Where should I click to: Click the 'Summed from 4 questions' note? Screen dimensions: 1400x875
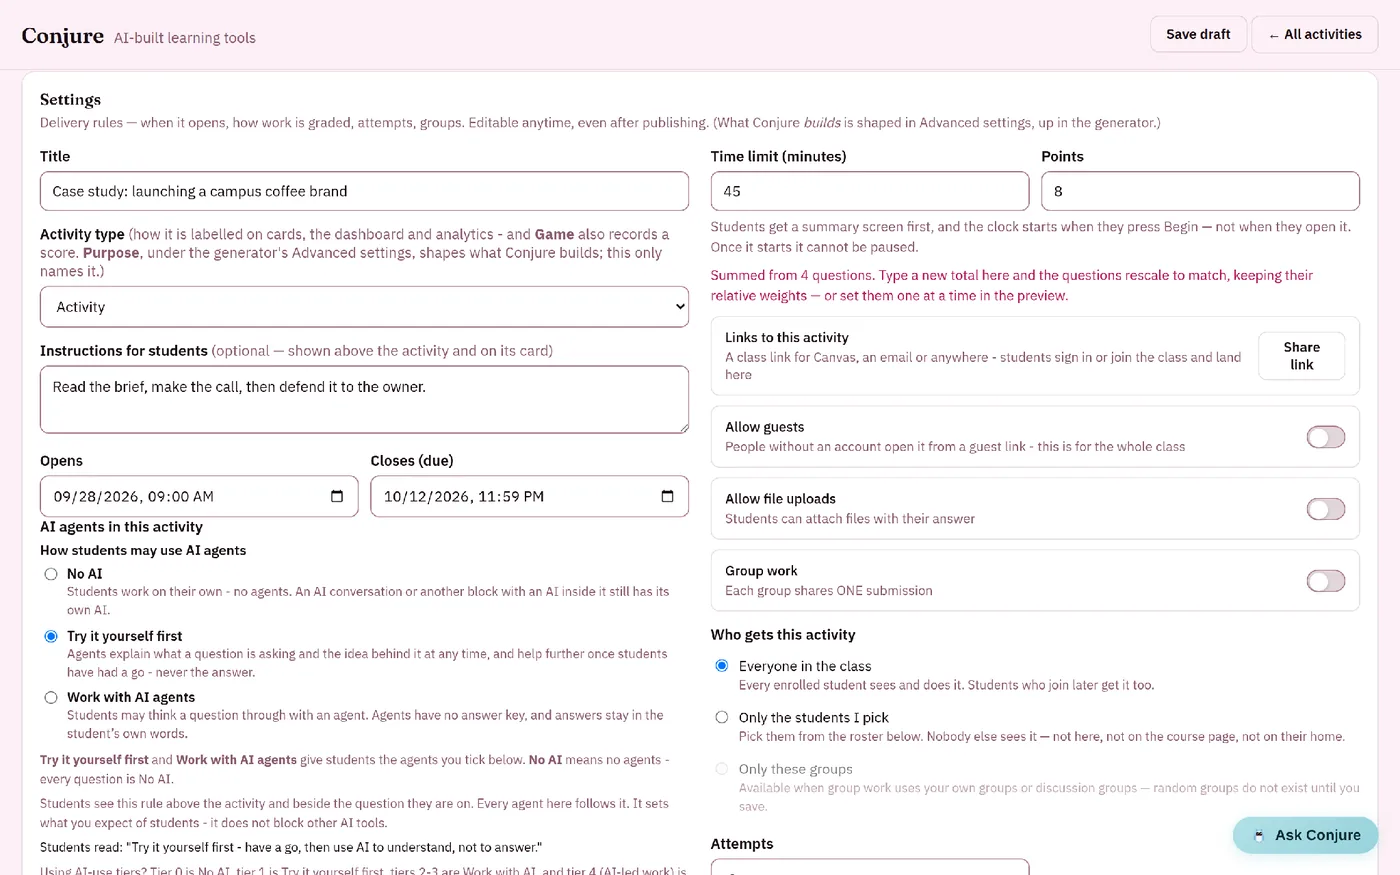[x=1012, y=285]
